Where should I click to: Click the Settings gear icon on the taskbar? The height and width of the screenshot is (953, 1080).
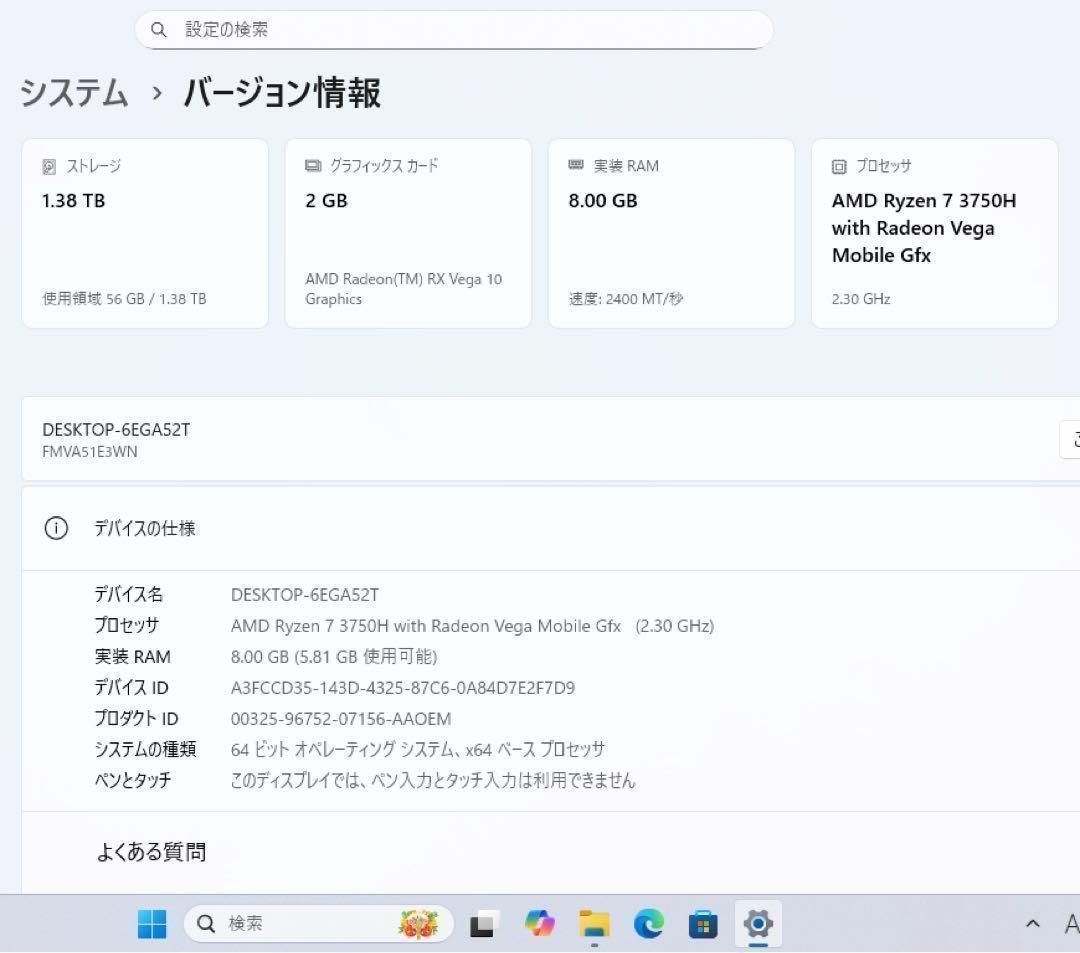tap(758, 924)
